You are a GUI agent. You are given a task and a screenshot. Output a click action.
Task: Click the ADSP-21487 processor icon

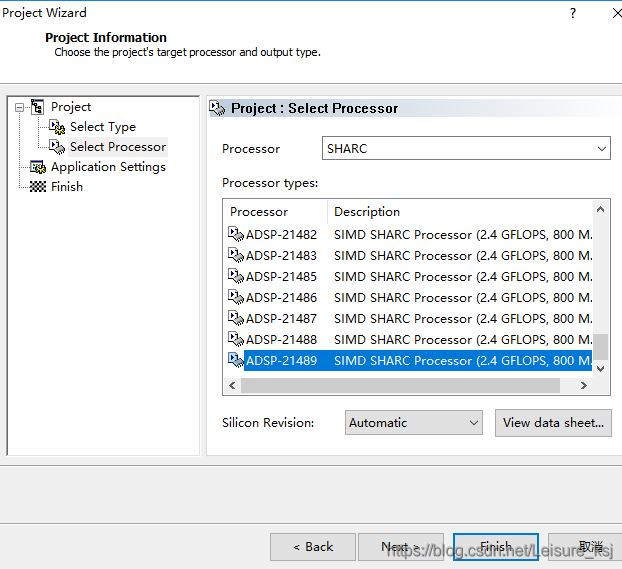coord(236,318)
